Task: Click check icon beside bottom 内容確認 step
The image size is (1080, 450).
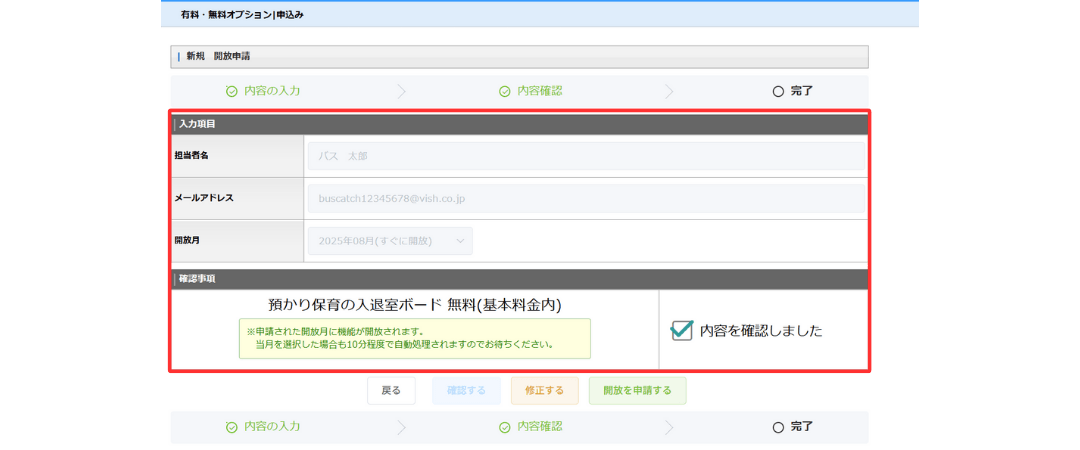Action: tap(505, 427)
